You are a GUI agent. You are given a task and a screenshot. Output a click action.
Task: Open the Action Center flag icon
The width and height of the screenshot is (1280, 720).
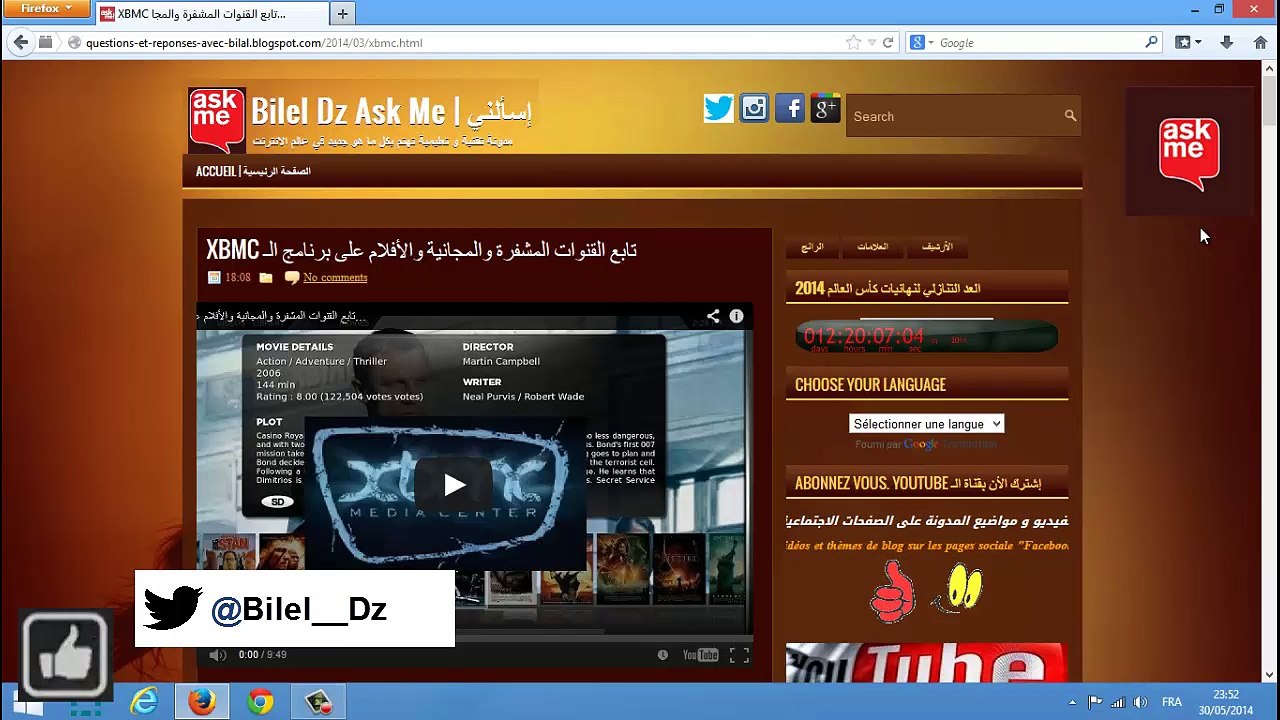1094,702
